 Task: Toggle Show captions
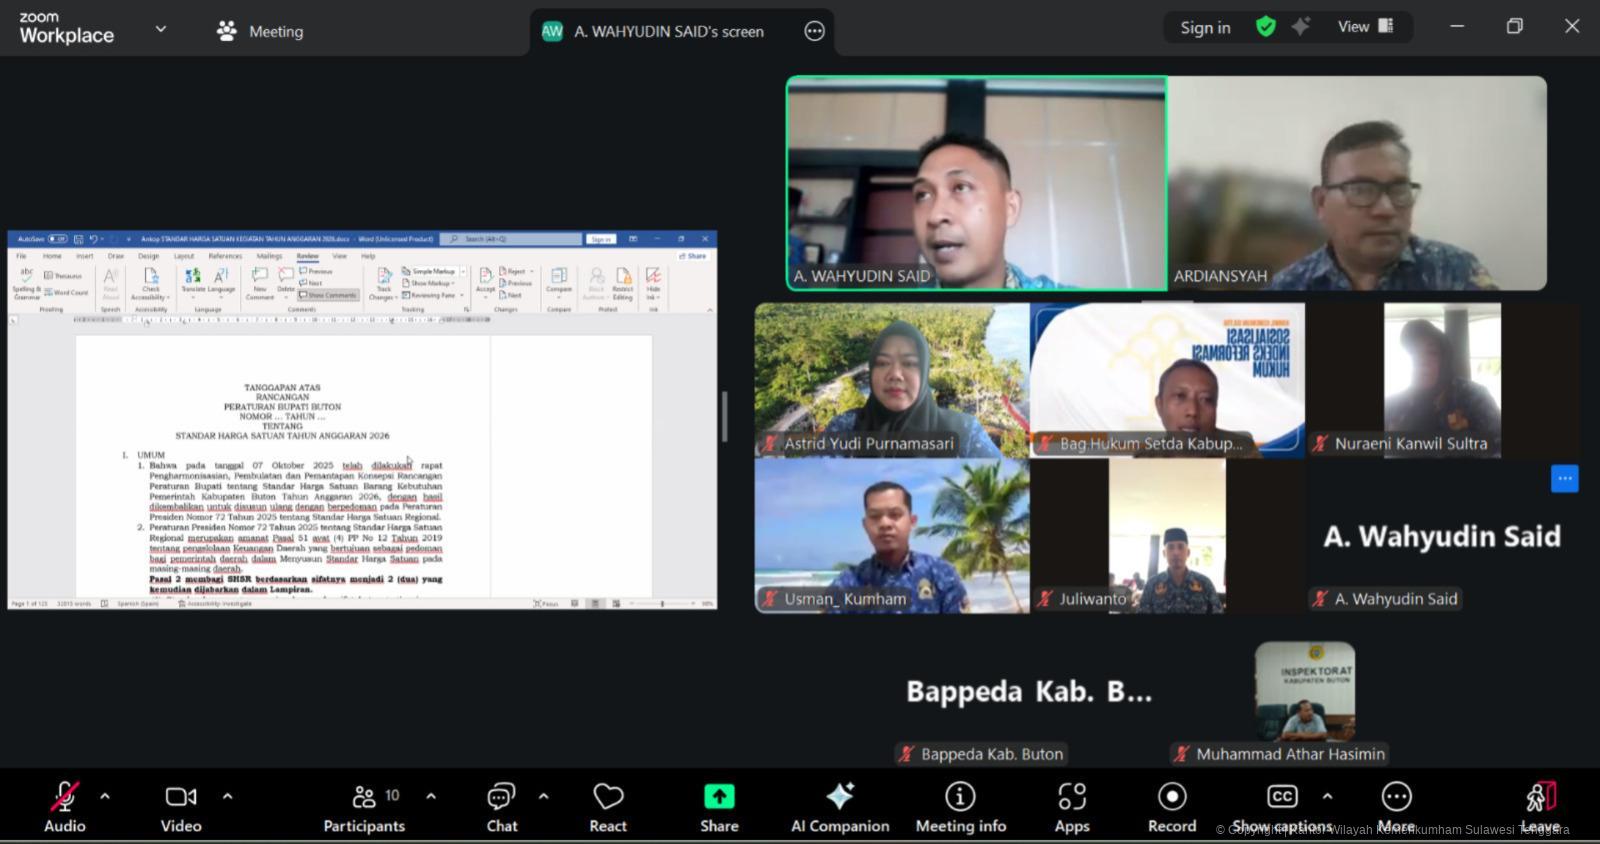point(1282,807)
